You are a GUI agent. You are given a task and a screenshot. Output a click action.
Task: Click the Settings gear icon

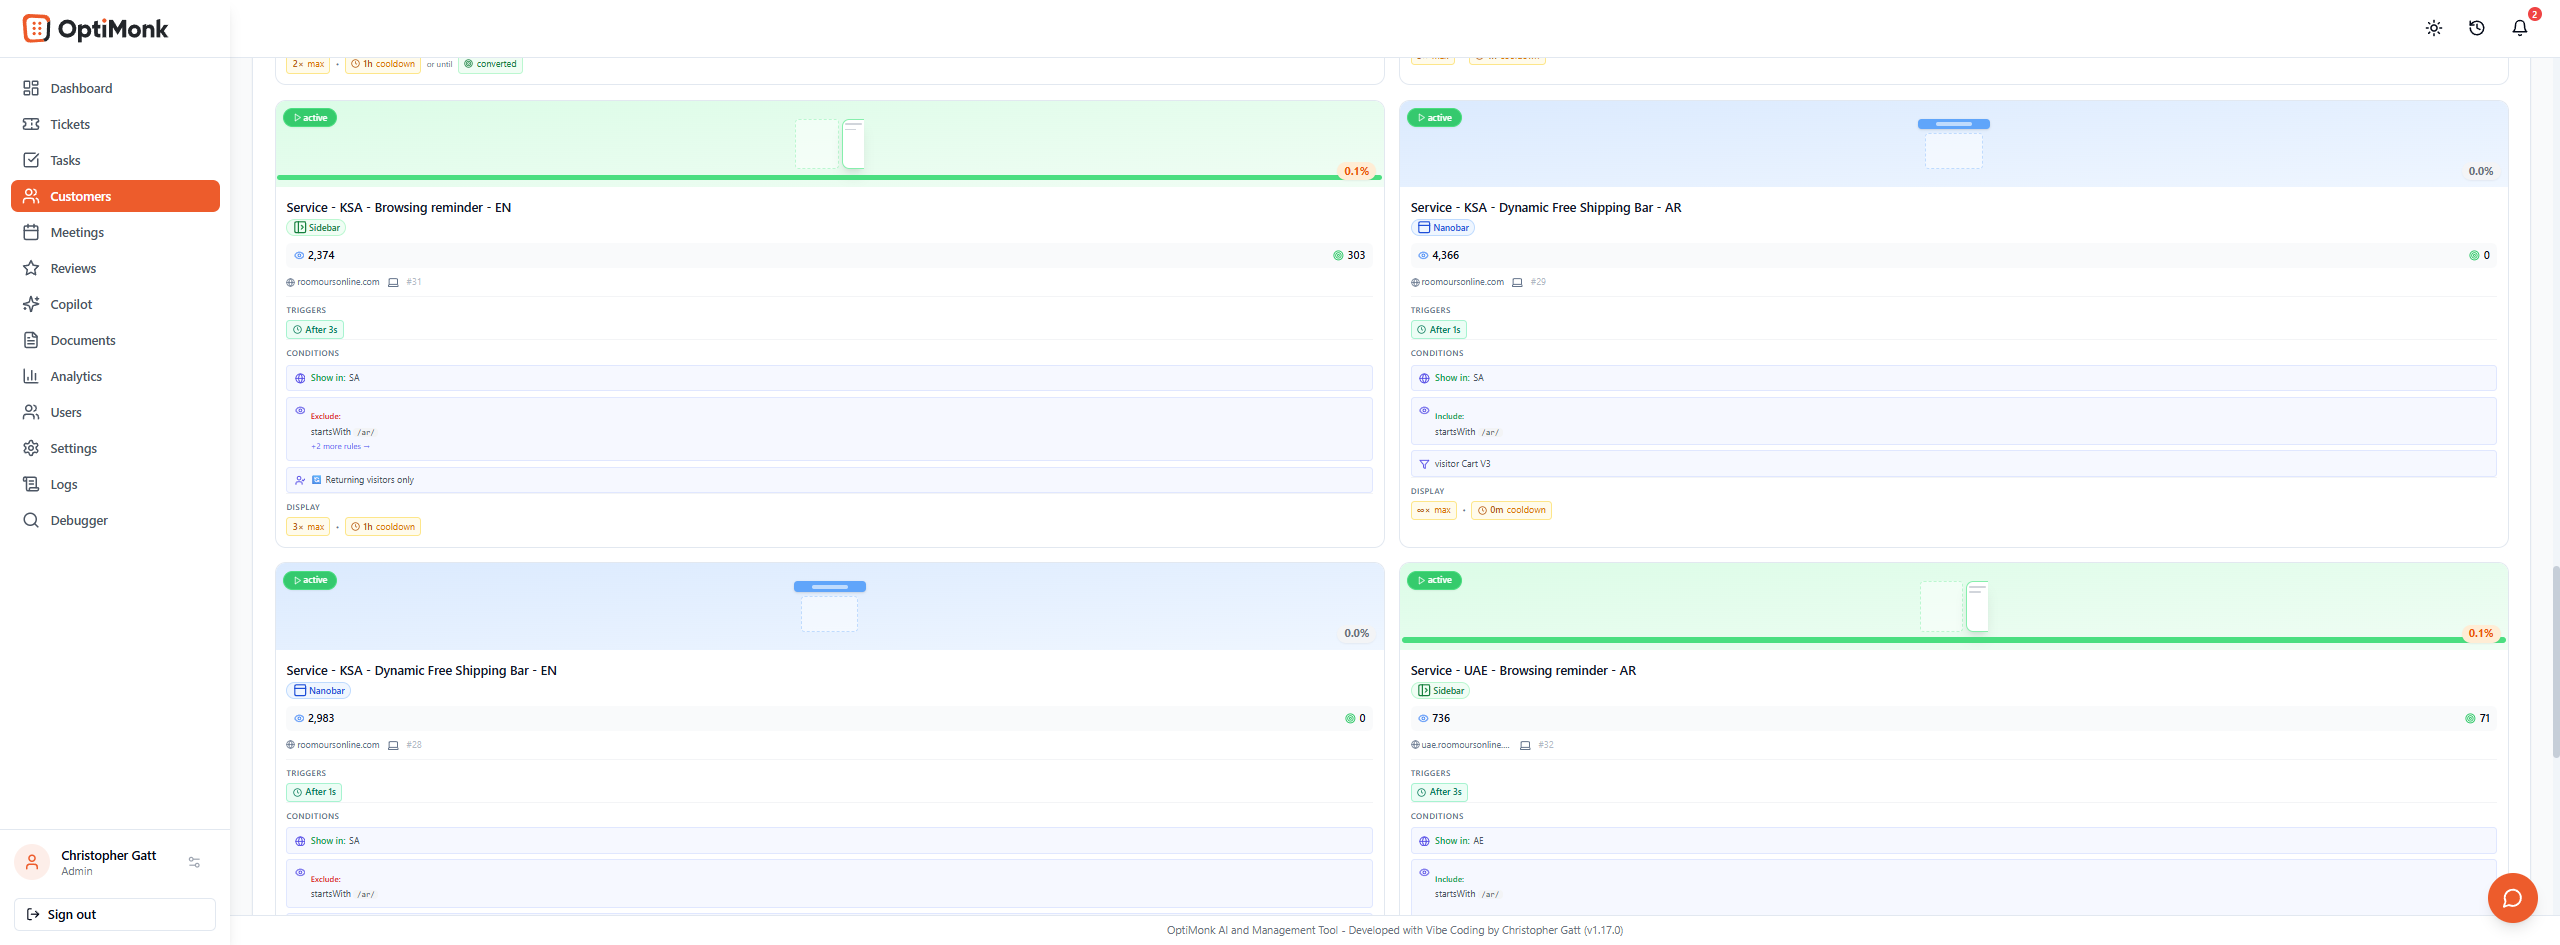coord(31,448)
